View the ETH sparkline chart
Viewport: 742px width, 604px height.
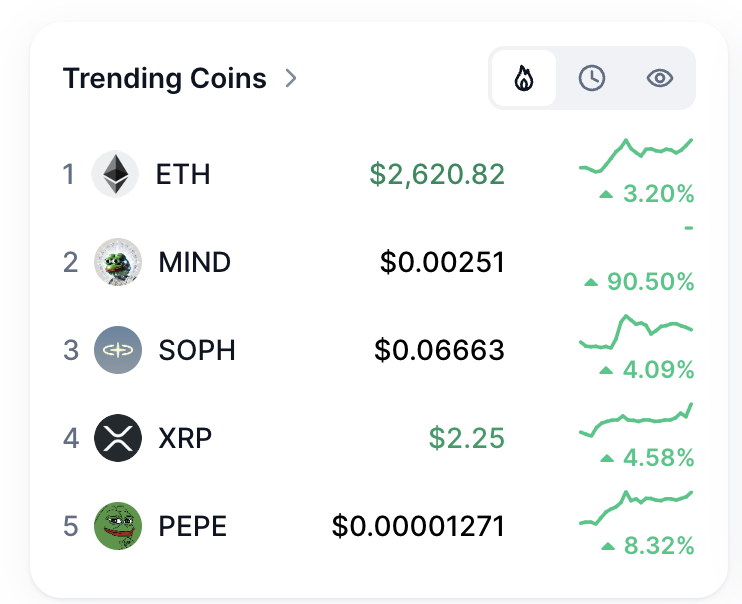636,157
